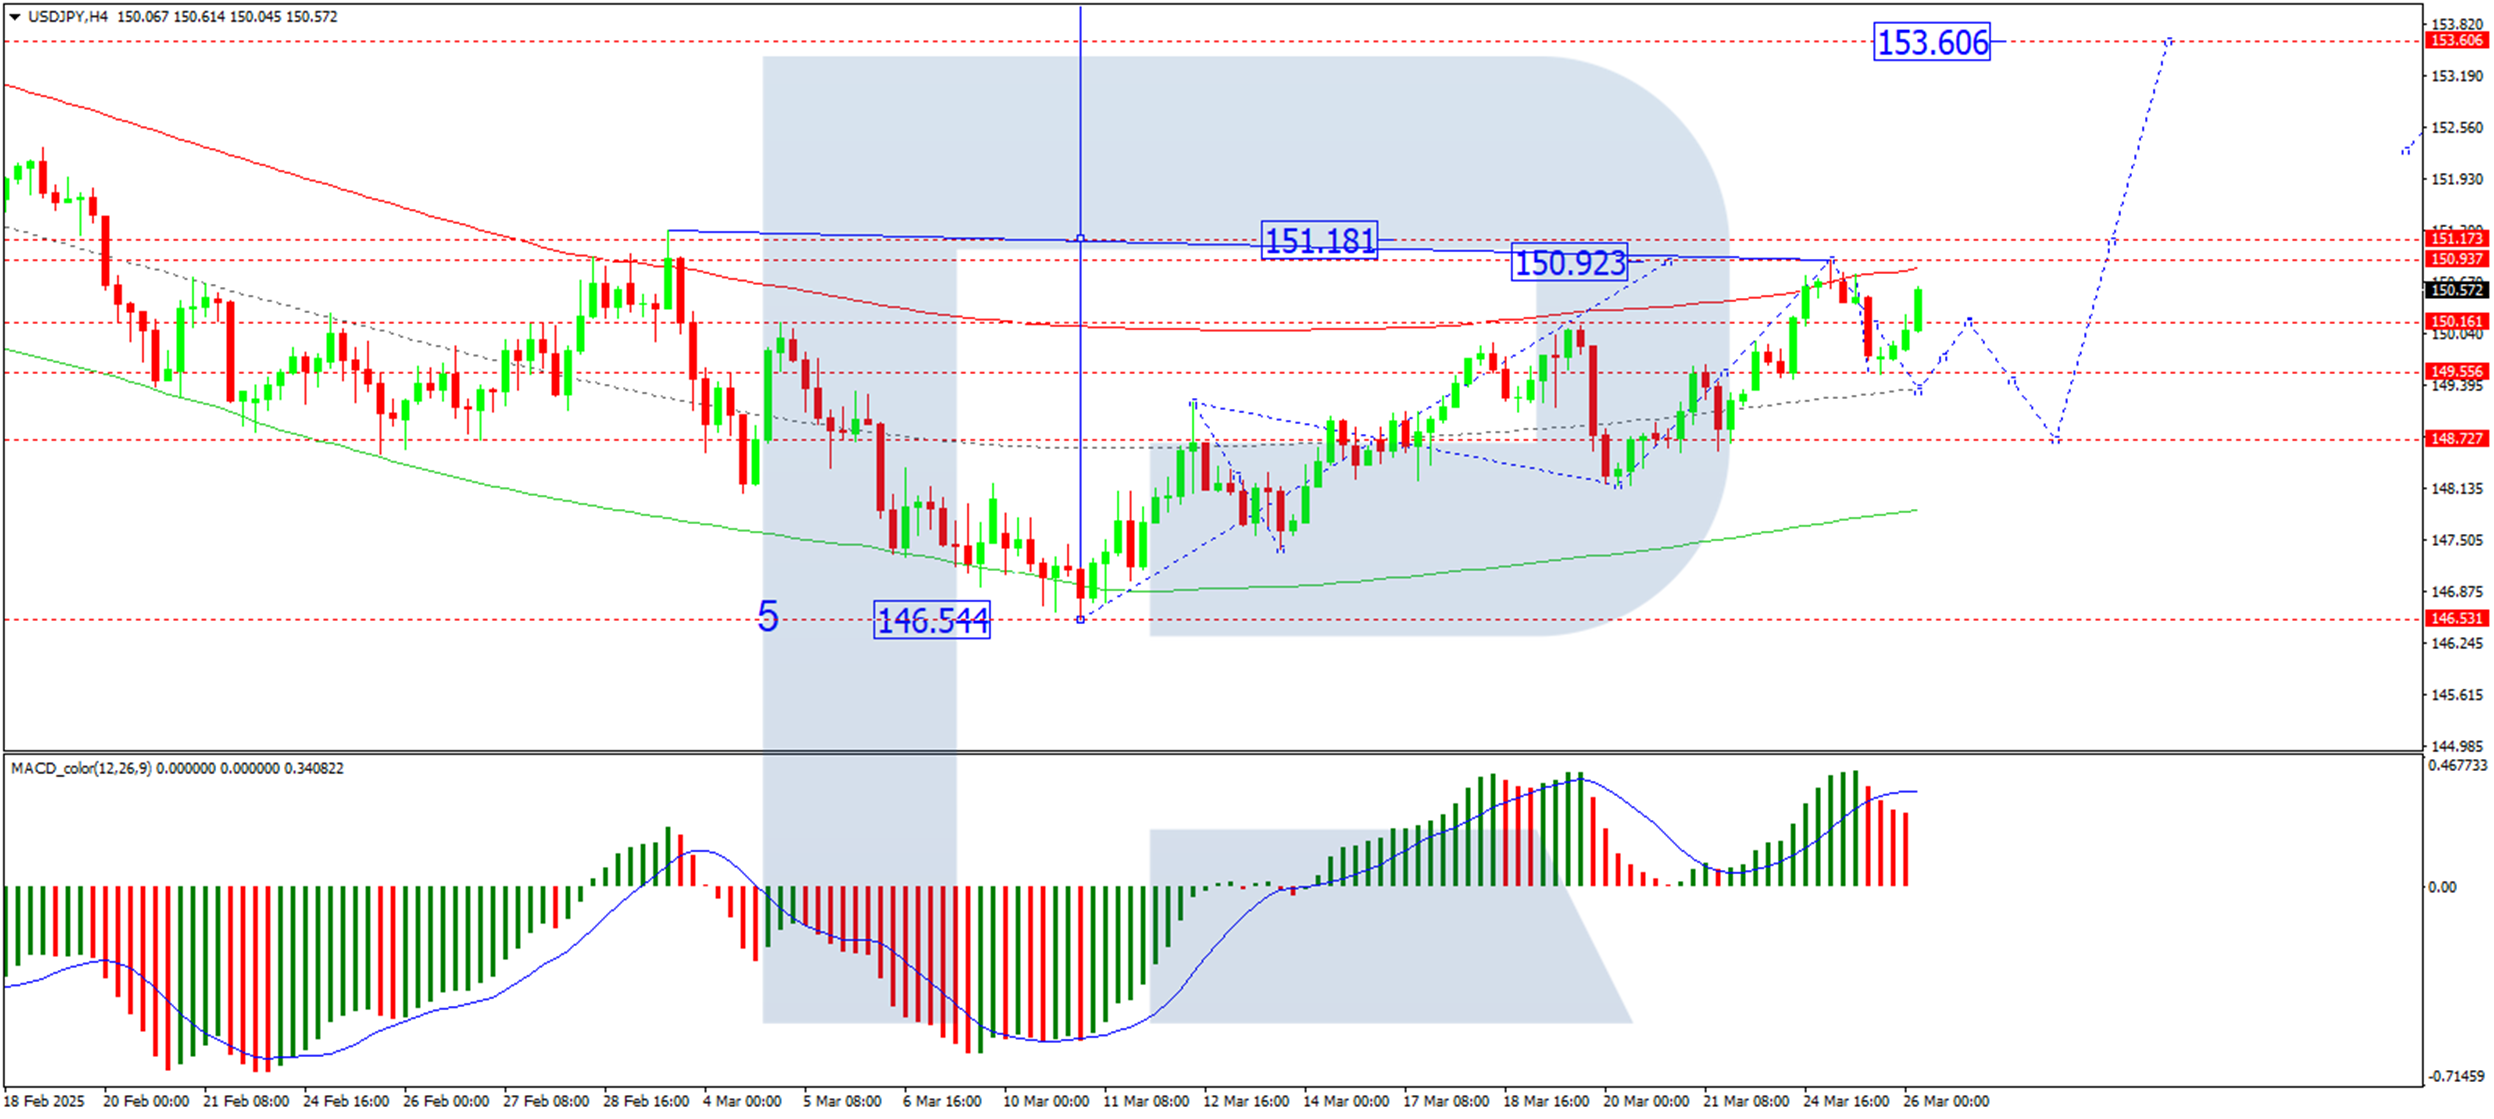Image resolution: width=2494 pixels, height=1119 pixels.
Task: Click the red 150.161 price axis tag
Action: click(2456, 321)
